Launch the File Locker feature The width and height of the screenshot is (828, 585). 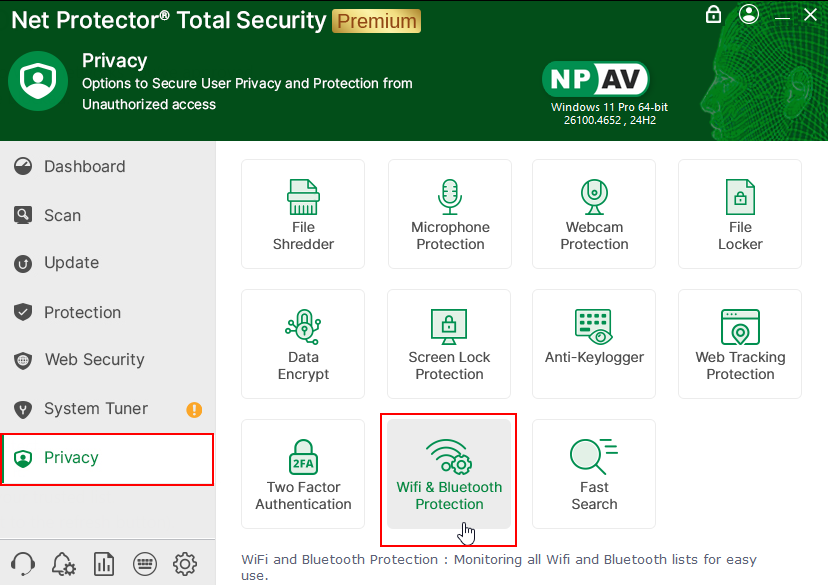tap(740, 214)
